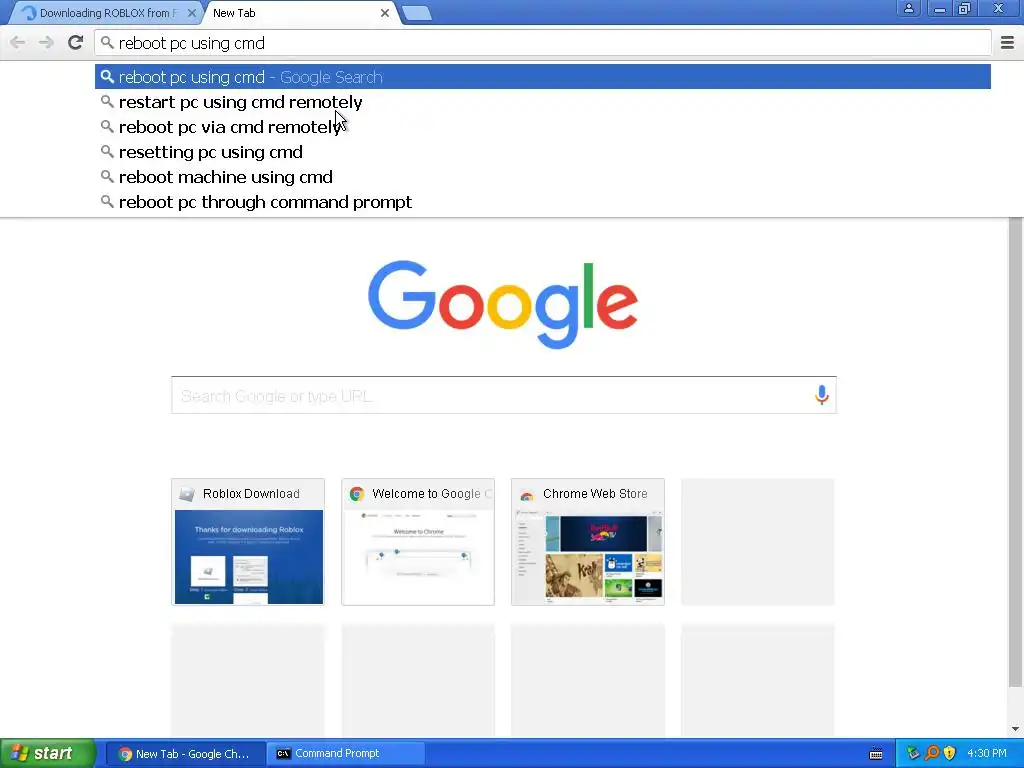1024x768 pixels.
Task: Click the taskbar clock showing 4:30 PM
Action: [987, 754]
